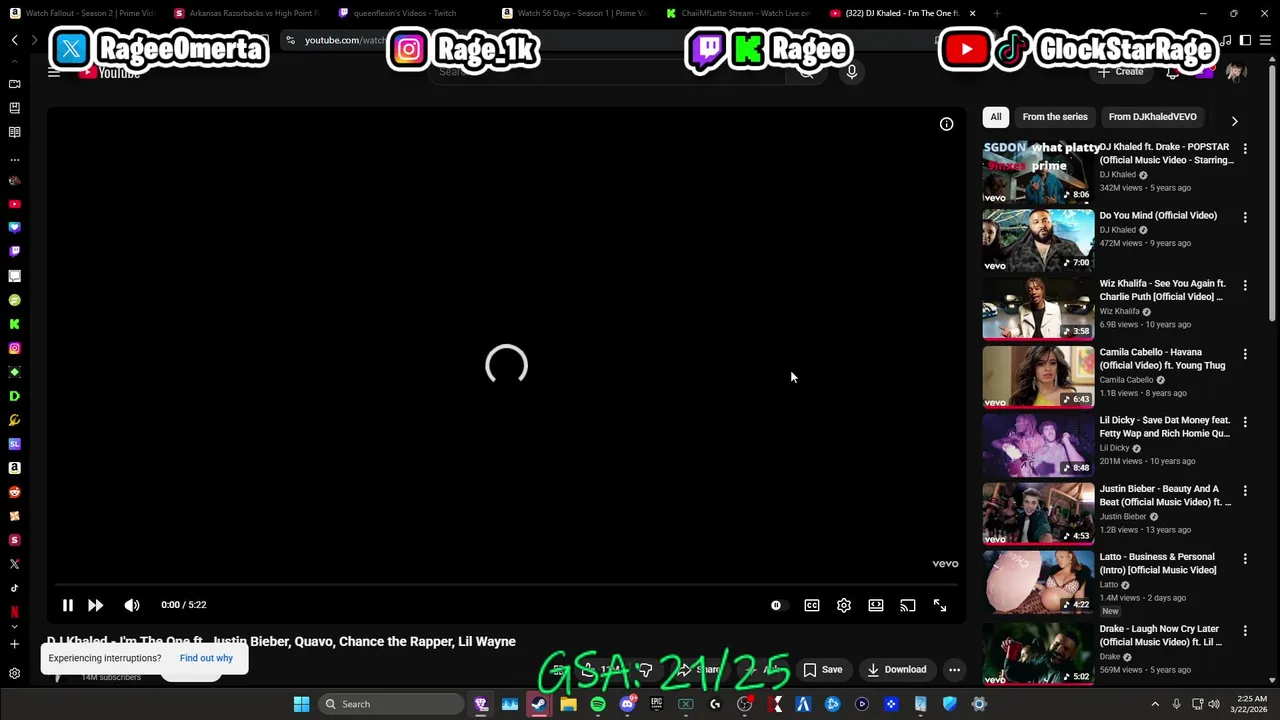Switch to the Watch 56 Days browser tab
This screenshot has height=720, width=1280.
pyautogui.click(x=575, y=13)
